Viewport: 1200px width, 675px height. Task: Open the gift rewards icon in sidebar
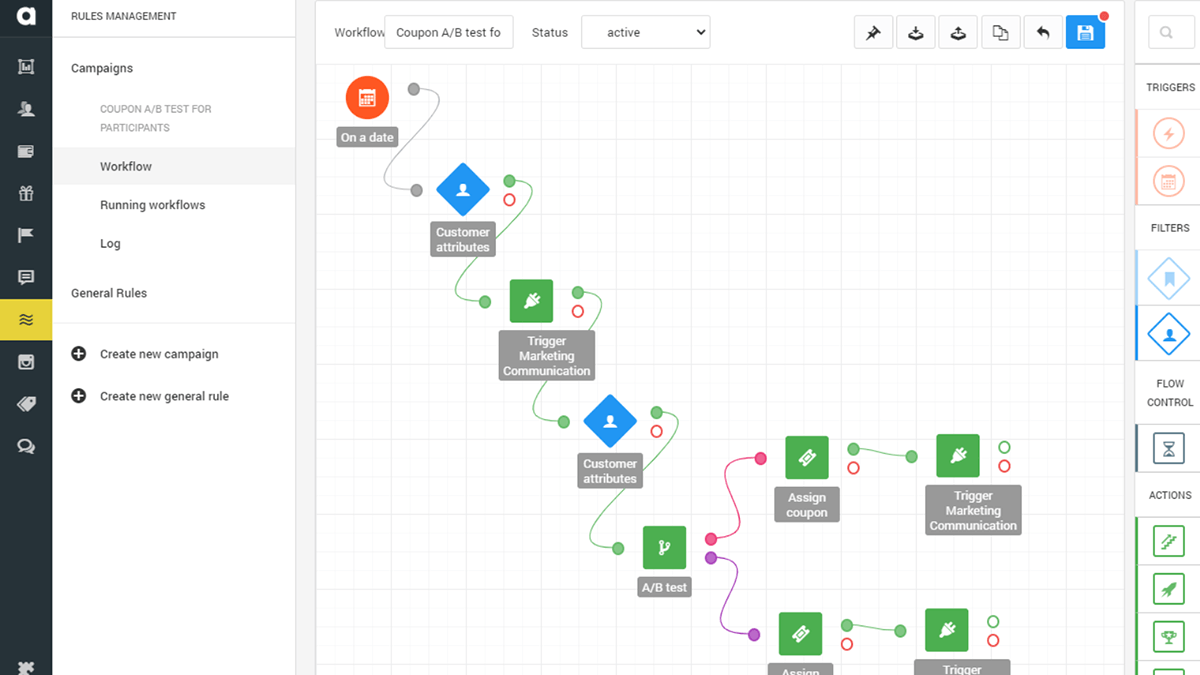pyautogui.click(x=26, y=194)
